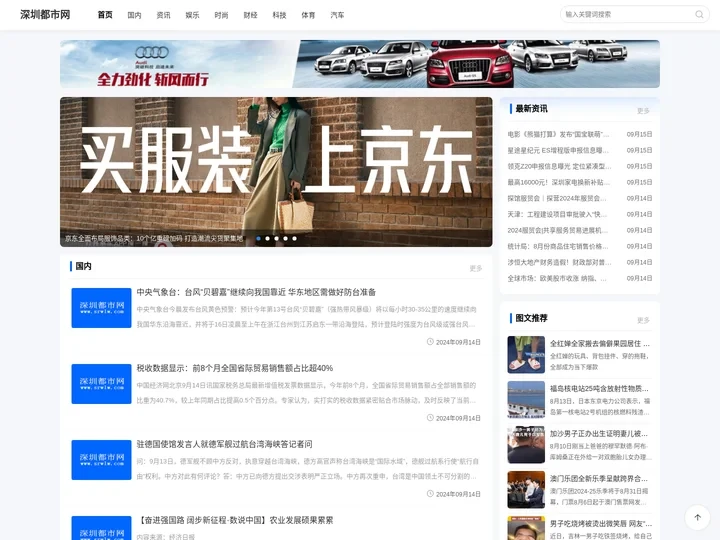
Task: Click the 中央气象台今晨发布台风黄色预警 summary text
Action: tap(307, 317)
